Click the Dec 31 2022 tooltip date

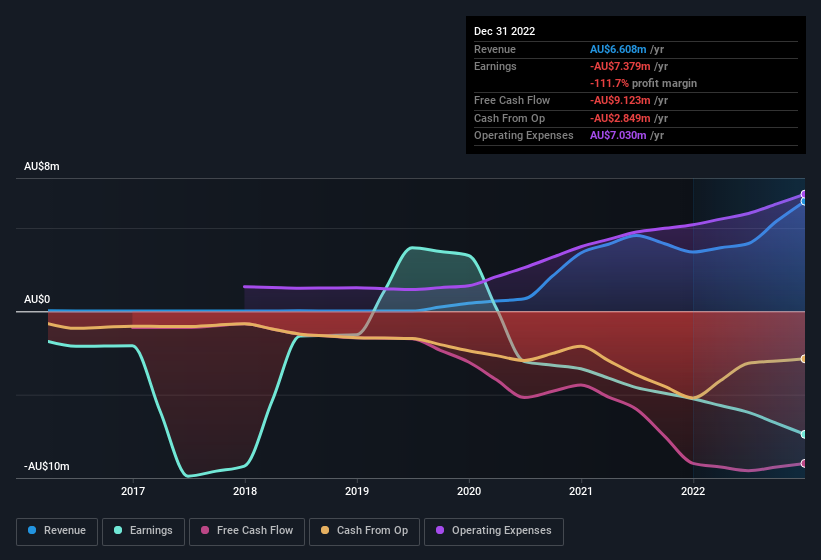[x=505, y=31]
